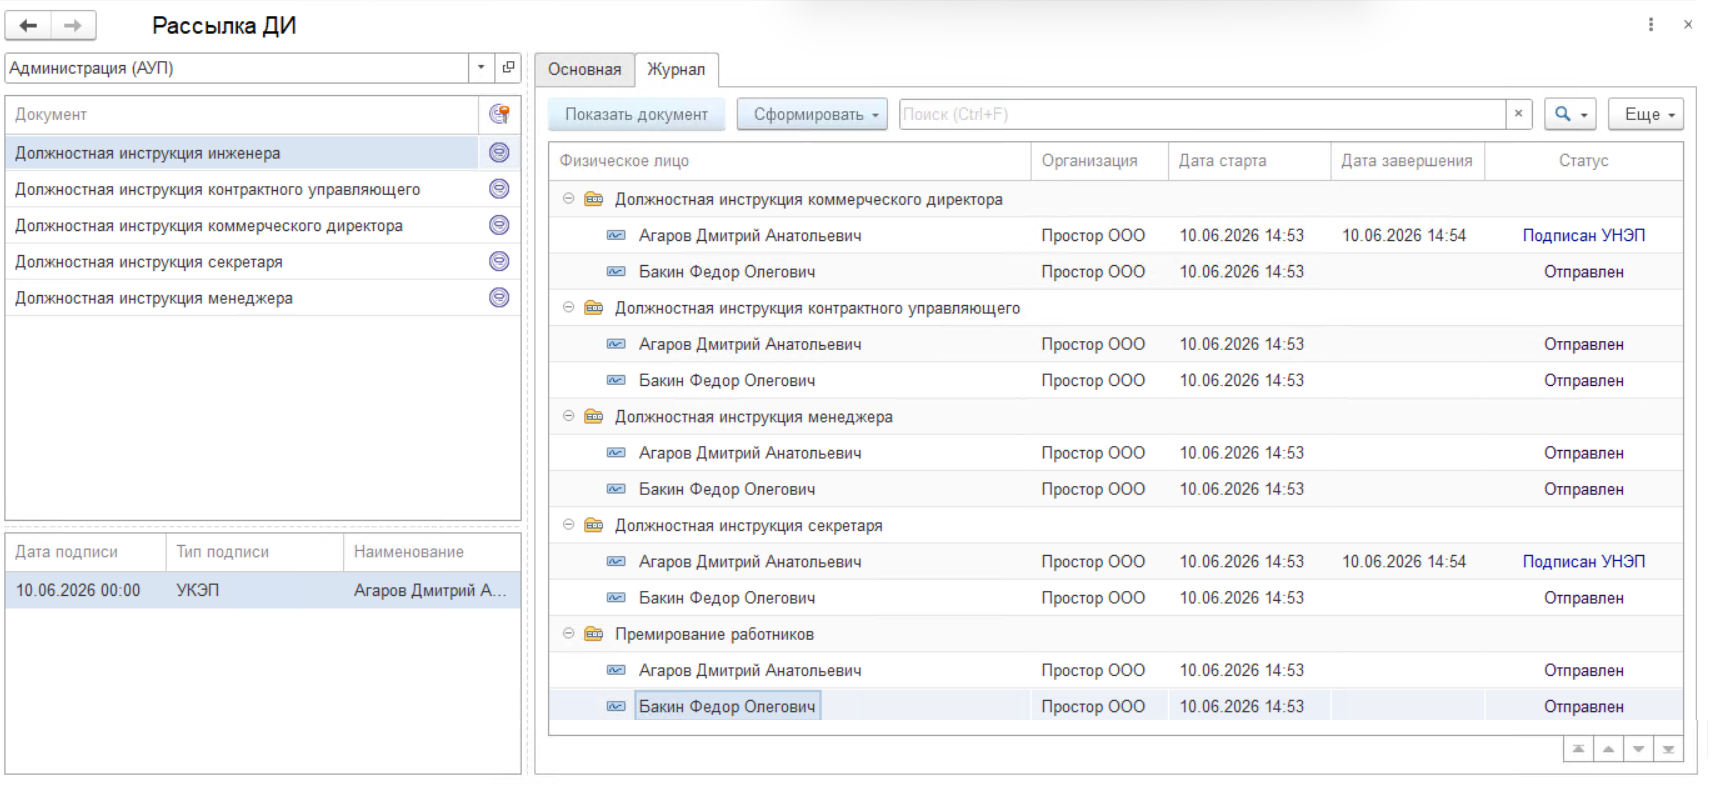Go back with the left arrow button
The width and height of the screenshot is (1712, 802).
click(x=29, y=25)
